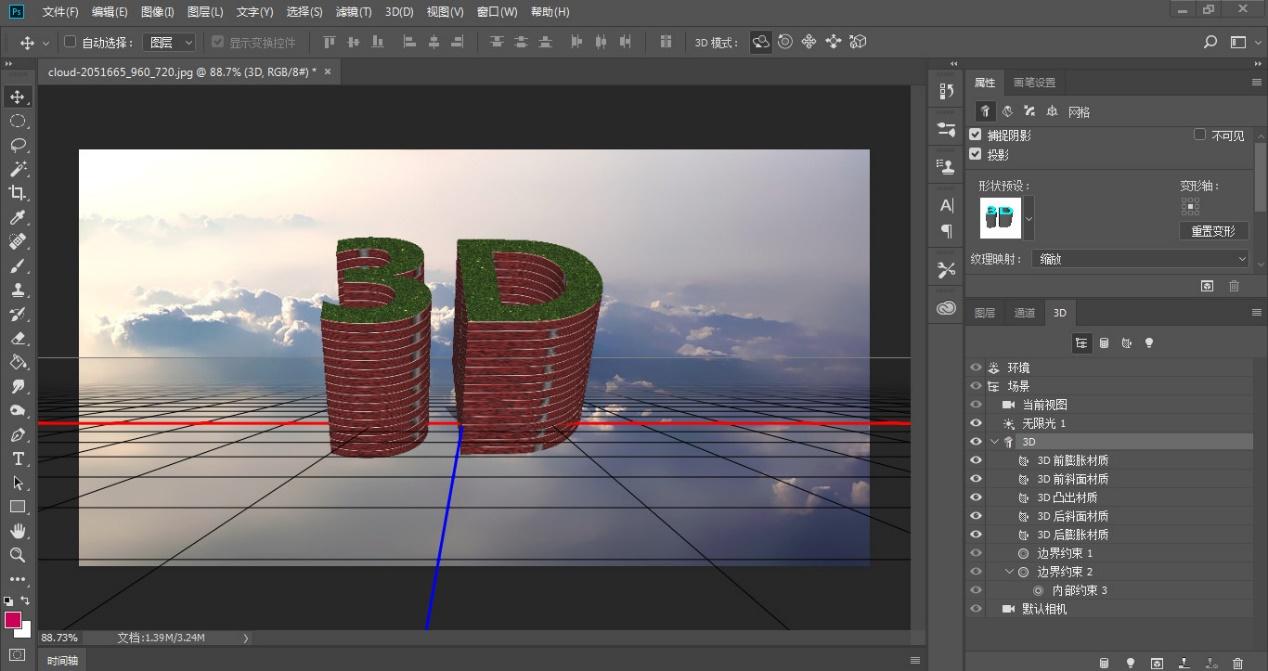This screenshot has width=1268, height=671.
Task: Enable the 不可见 checkbox
Action: pos(1200,134)
